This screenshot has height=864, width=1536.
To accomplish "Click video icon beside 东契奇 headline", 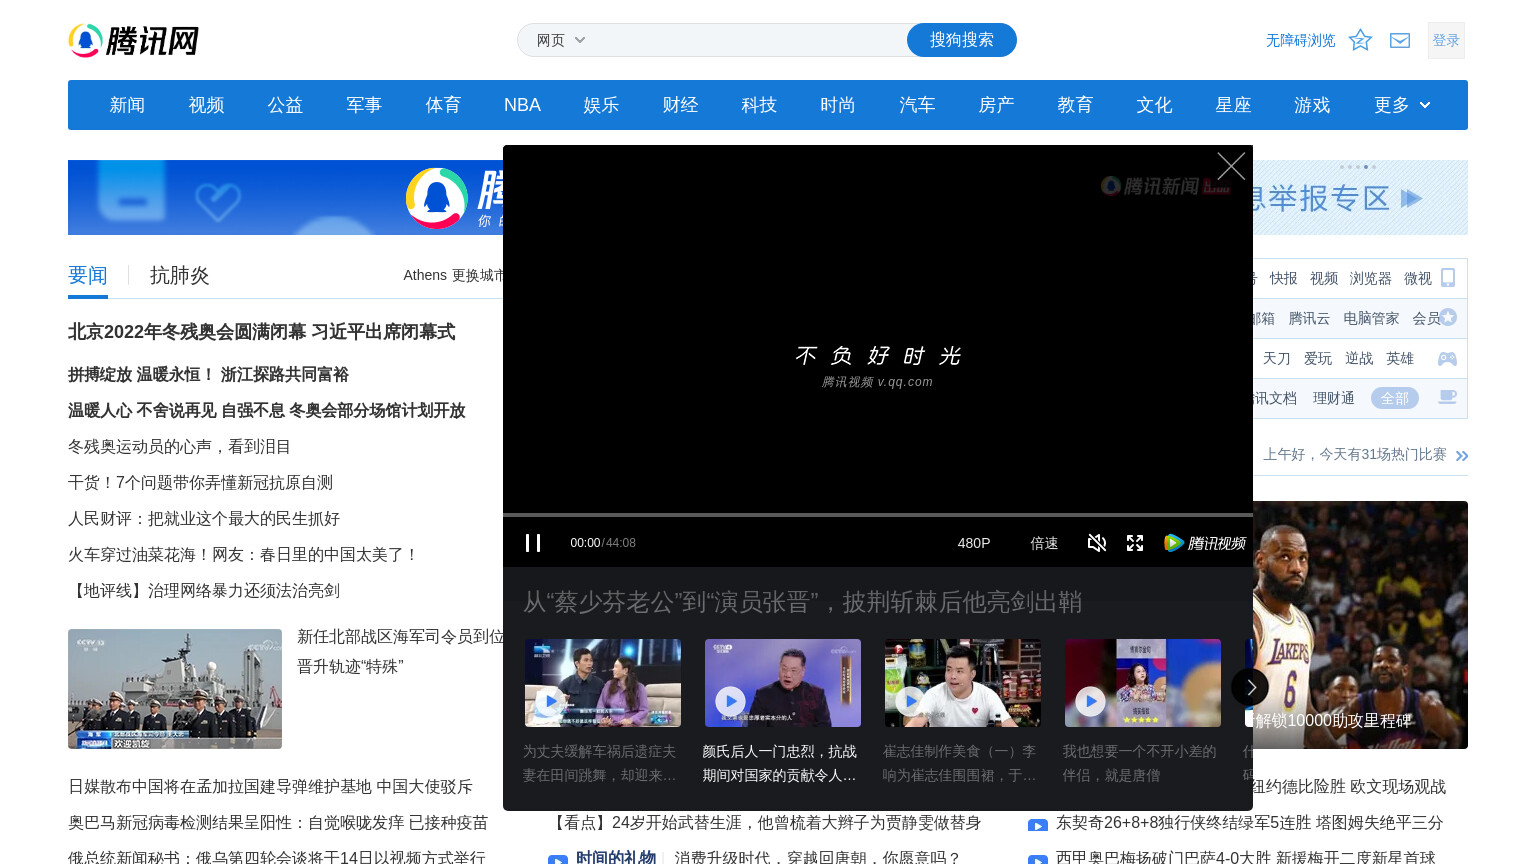I will (1038, 825).
